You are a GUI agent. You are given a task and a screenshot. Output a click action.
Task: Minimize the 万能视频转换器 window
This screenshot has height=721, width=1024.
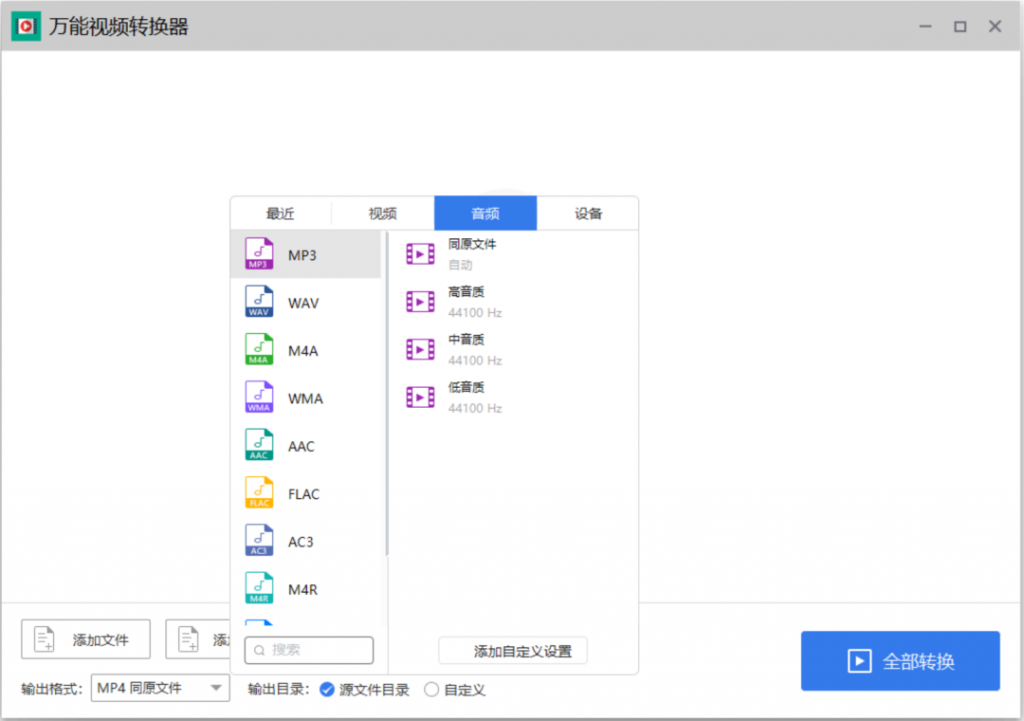[x=925, y=26]
